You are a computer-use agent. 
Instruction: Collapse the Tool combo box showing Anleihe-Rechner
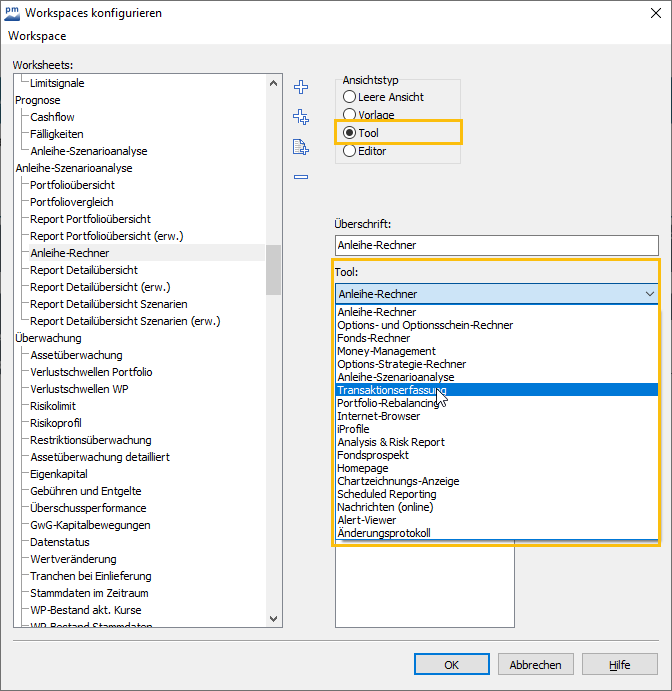click(650, 294)
